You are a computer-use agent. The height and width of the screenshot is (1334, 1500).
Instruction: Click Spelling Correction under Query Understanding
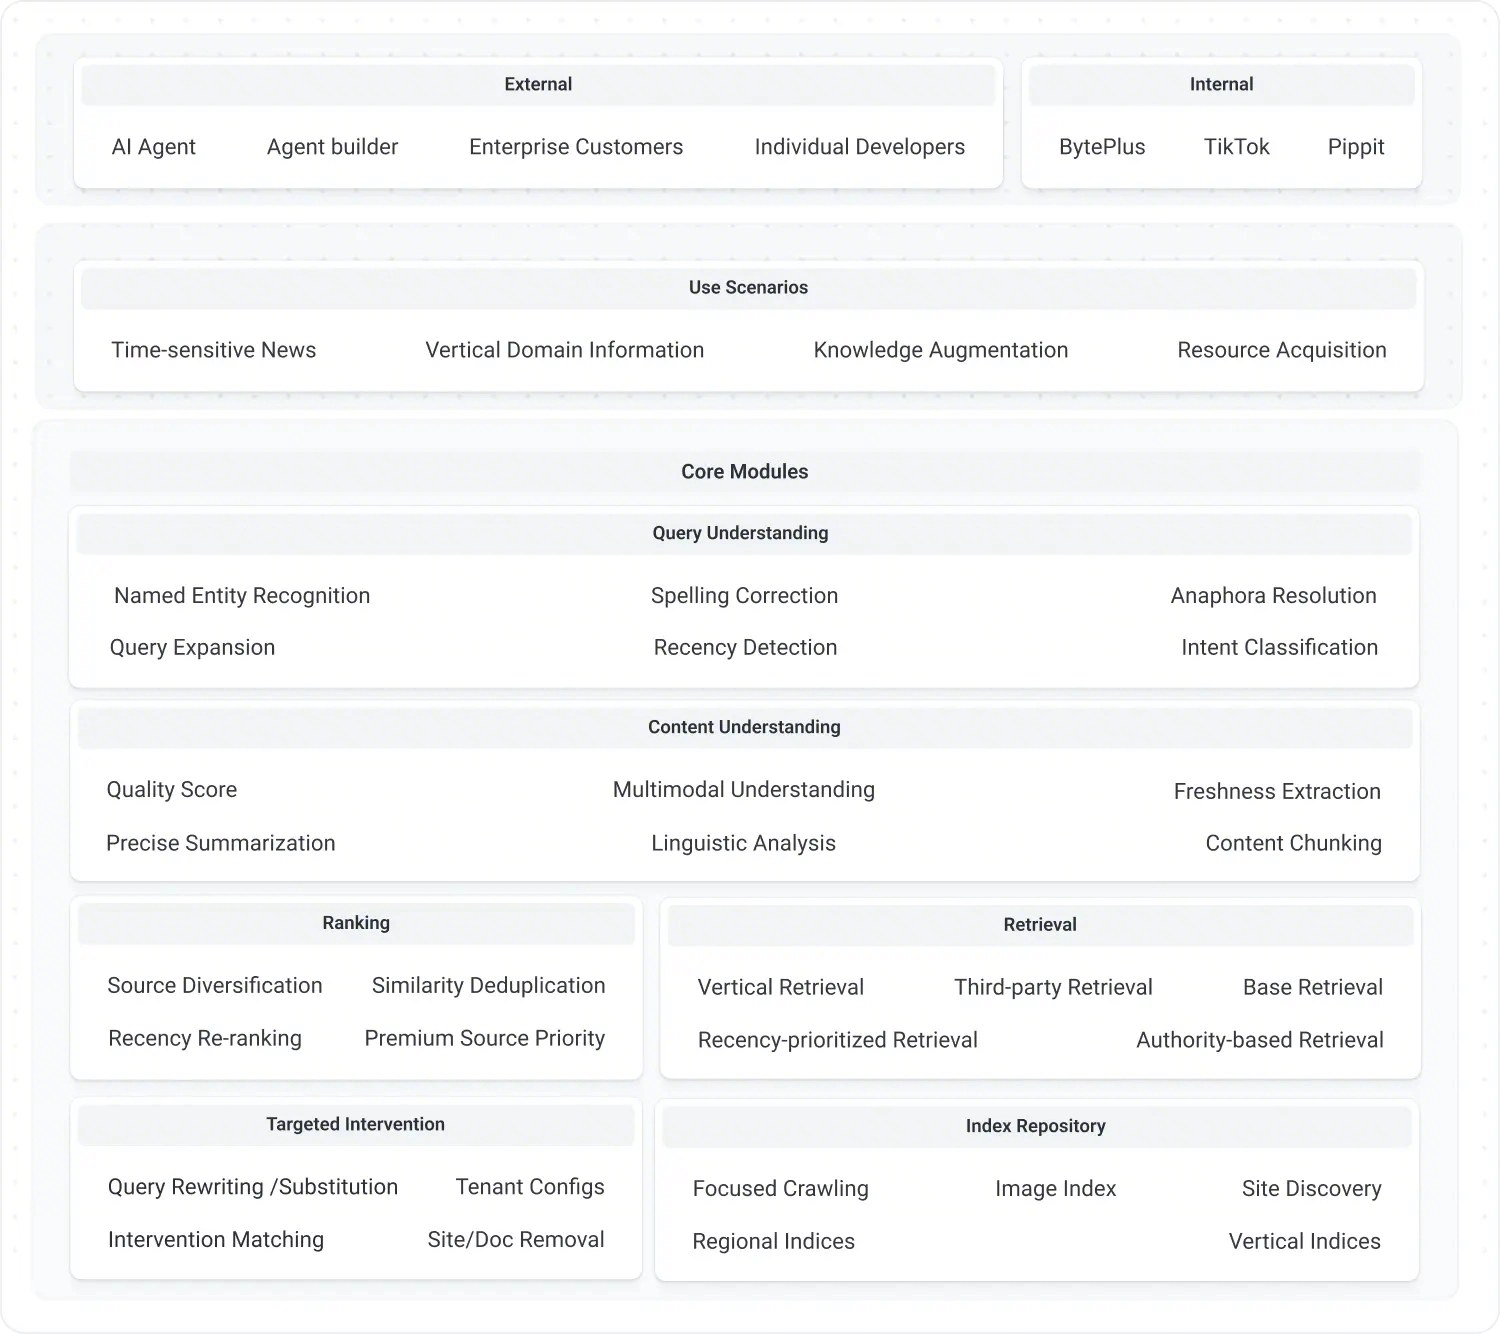tap(745, 596)
